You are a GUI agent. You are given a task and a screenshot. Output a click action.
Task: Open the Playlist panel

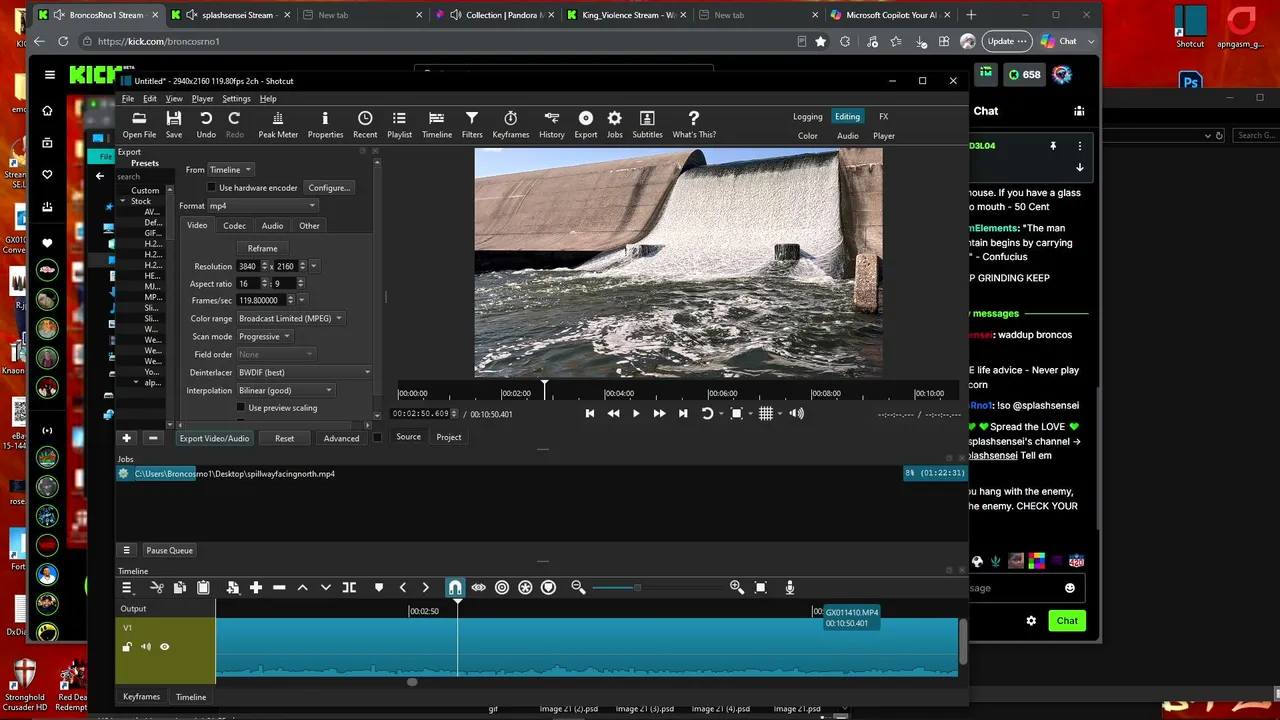(x=399, y=124)
